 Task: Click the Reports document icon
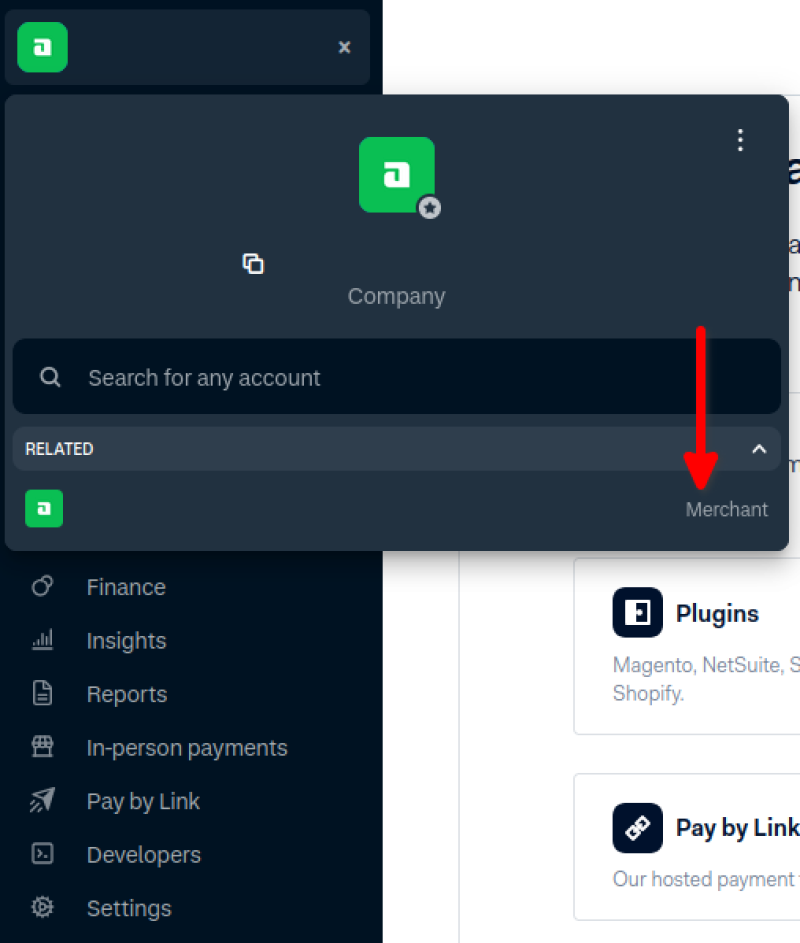click(x=42, y=693)
